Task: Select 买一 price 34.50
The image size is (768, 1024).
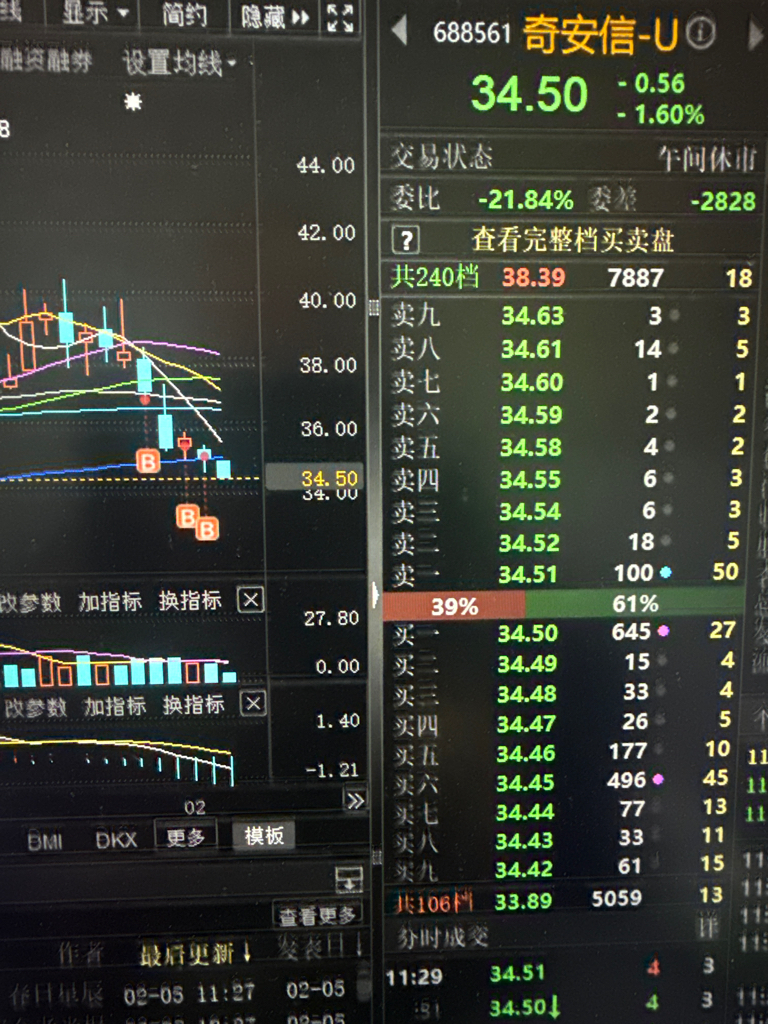Action: point(528,633)
